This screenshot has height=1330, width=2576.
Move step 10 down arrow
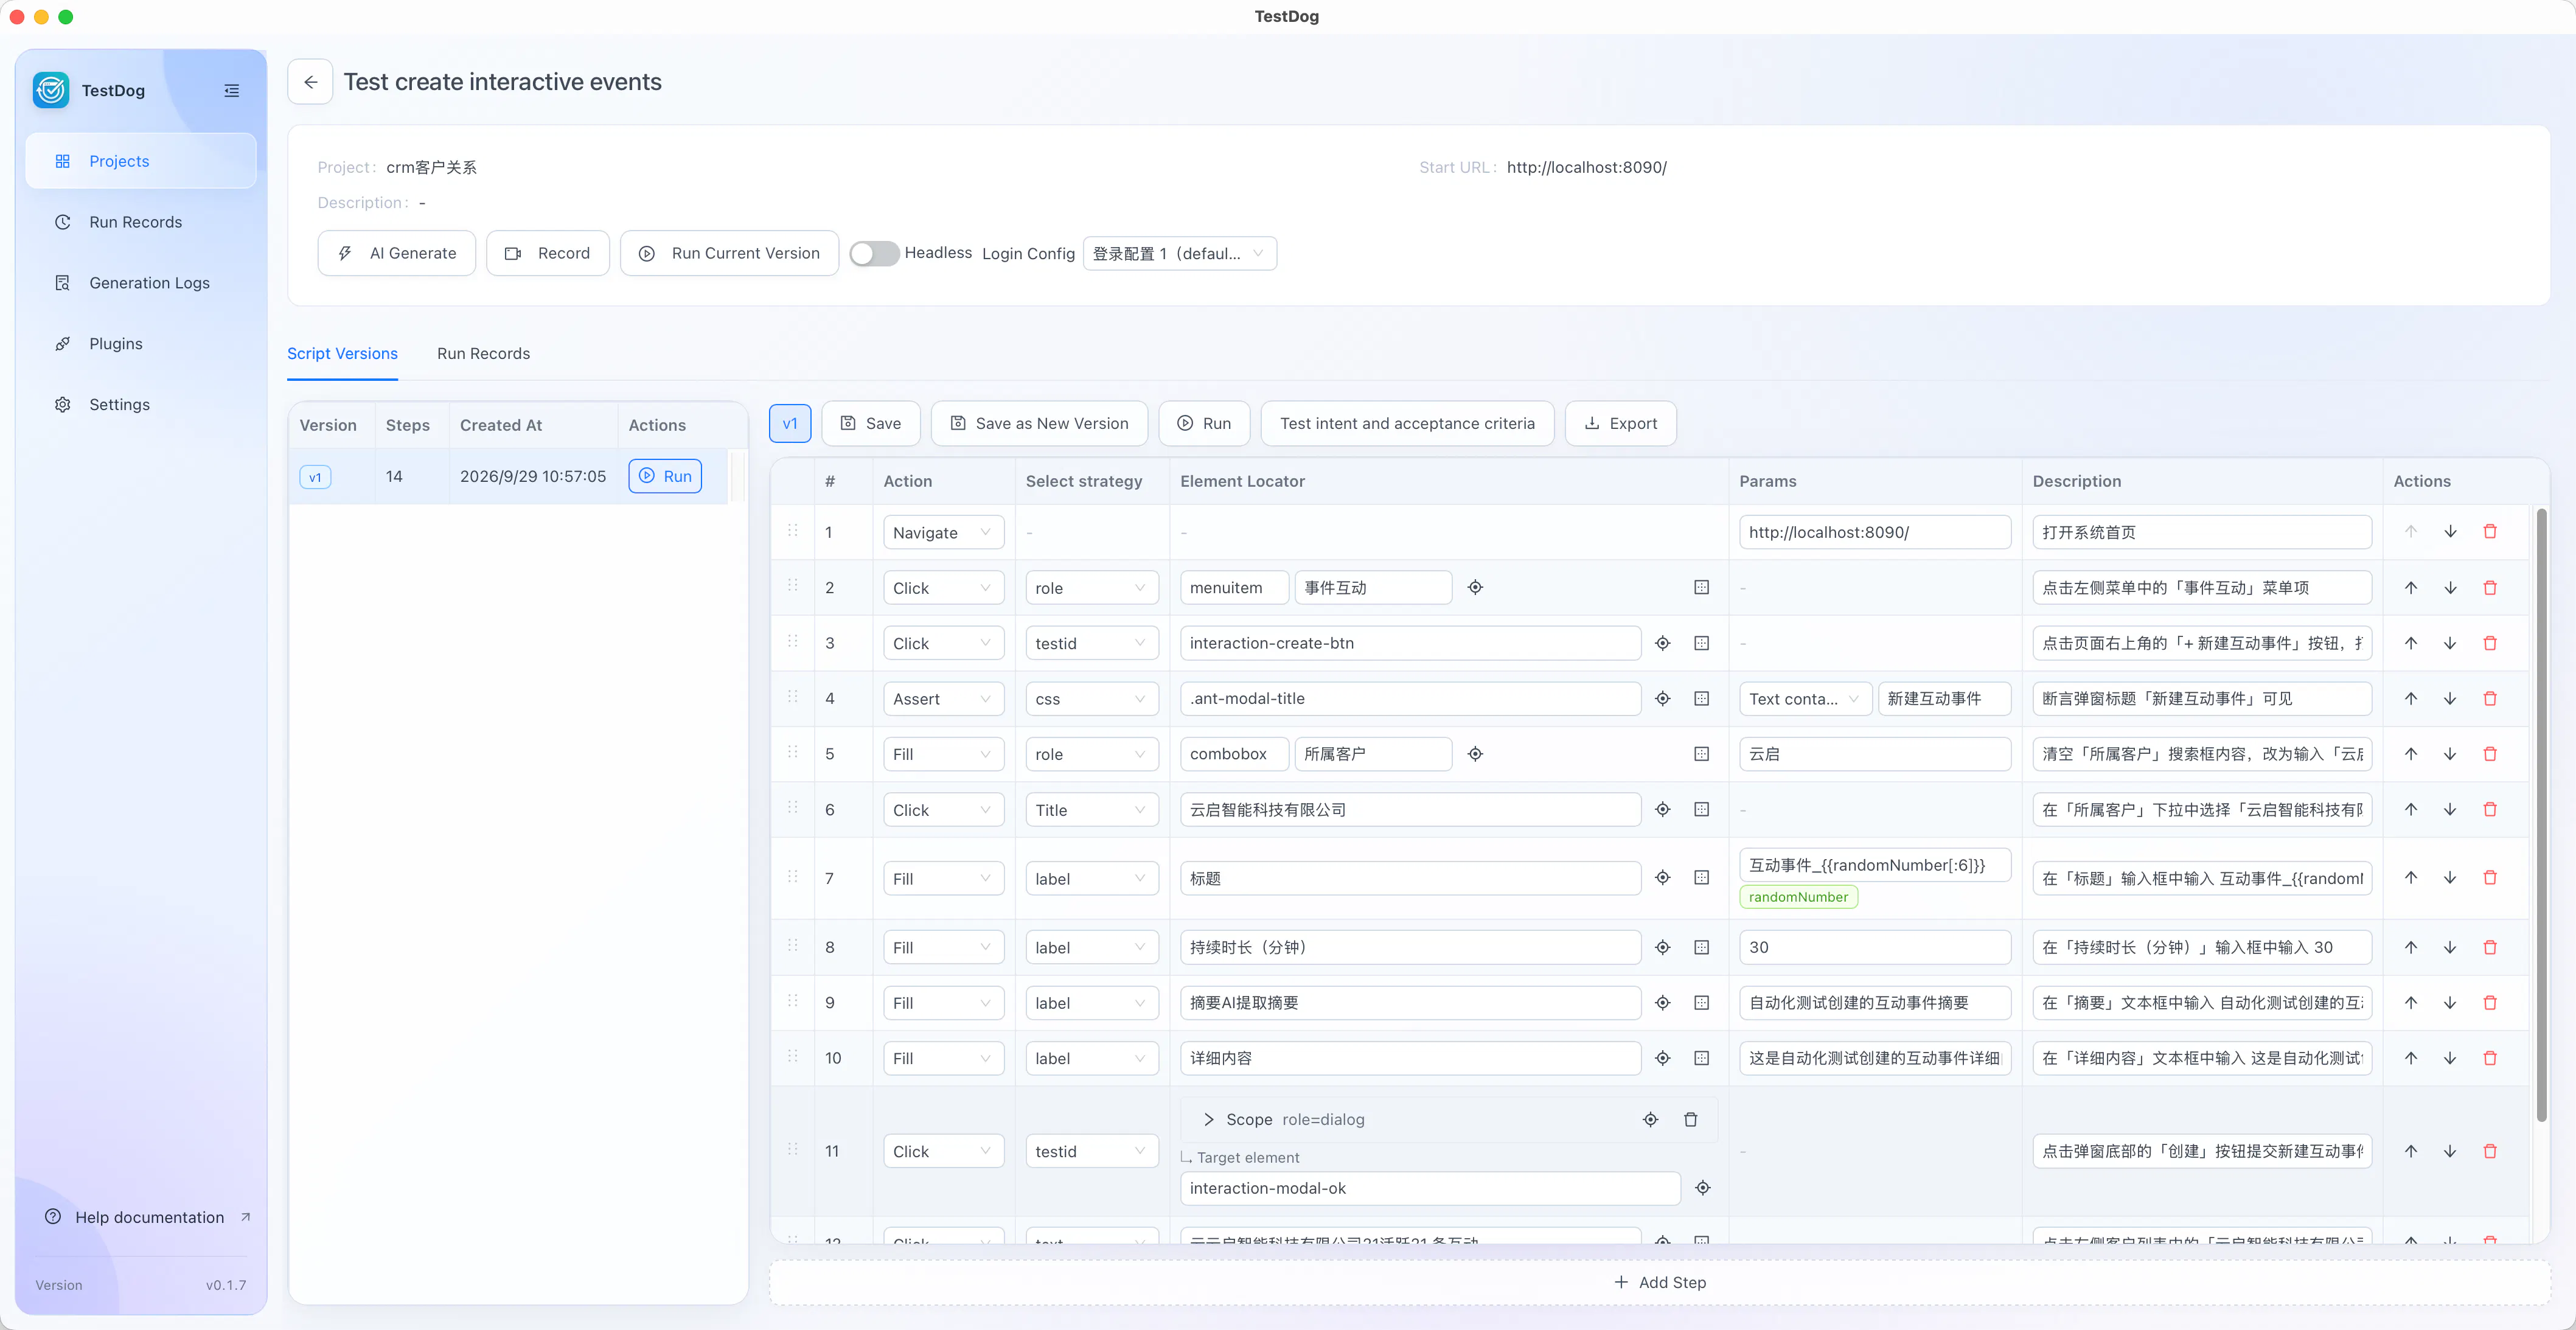pyautogui.click(x=2450, y=1058)
